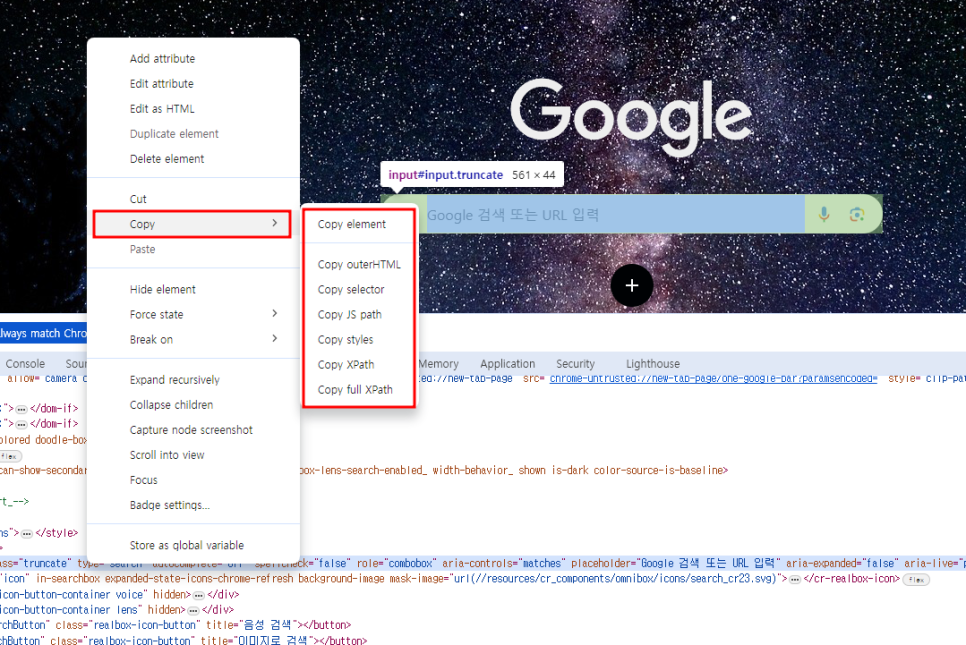Open the Copy submenu entry
This screenshot has width=966, height=645.
pyautogui.click(x=192, y=224)
